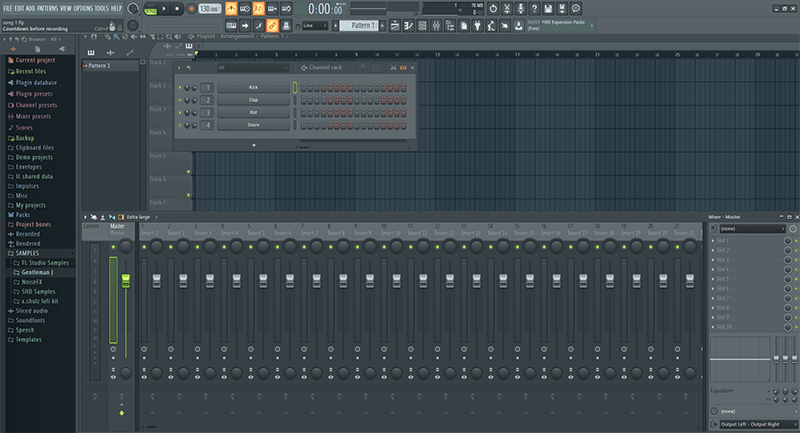The height and width of the screenshot is (433, 800).
Task: Click the blend recording overdub icon
Action: tap(272, 9)
